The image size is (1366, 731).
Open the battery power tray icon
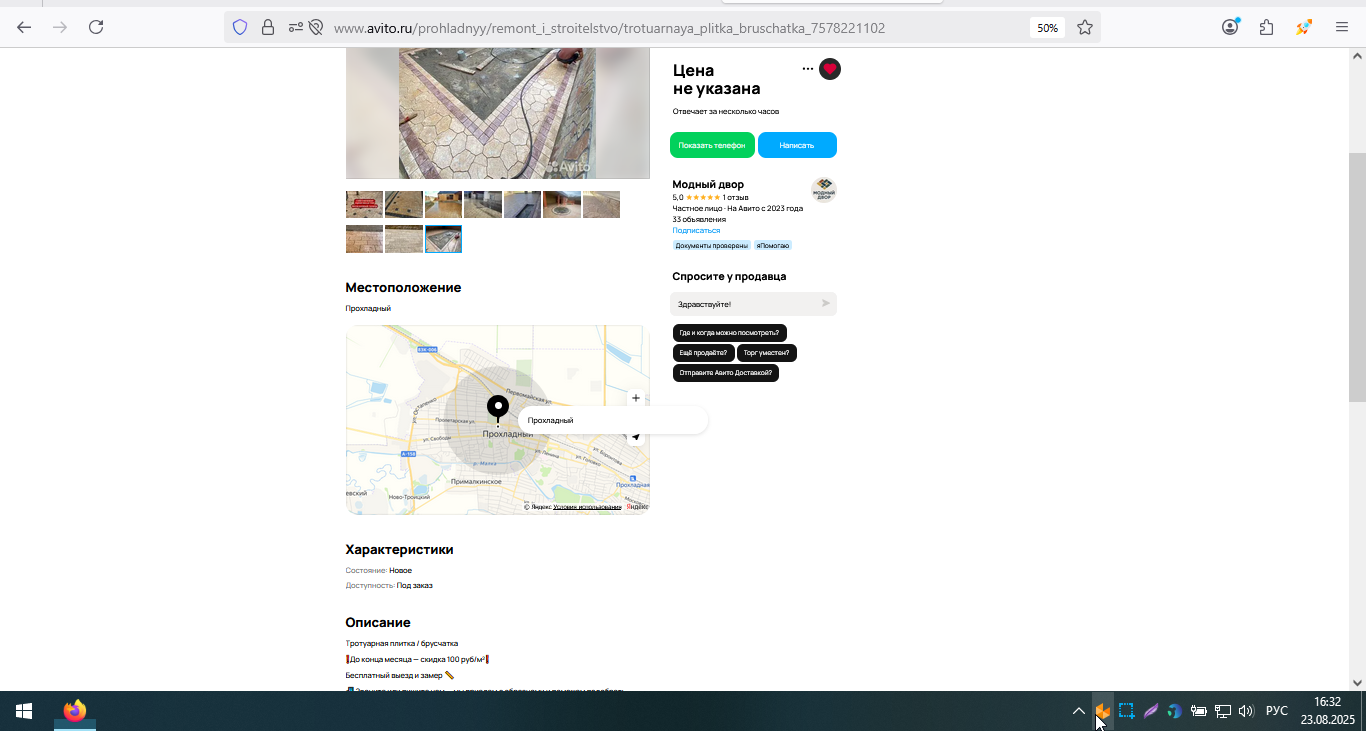point(1199,711)
